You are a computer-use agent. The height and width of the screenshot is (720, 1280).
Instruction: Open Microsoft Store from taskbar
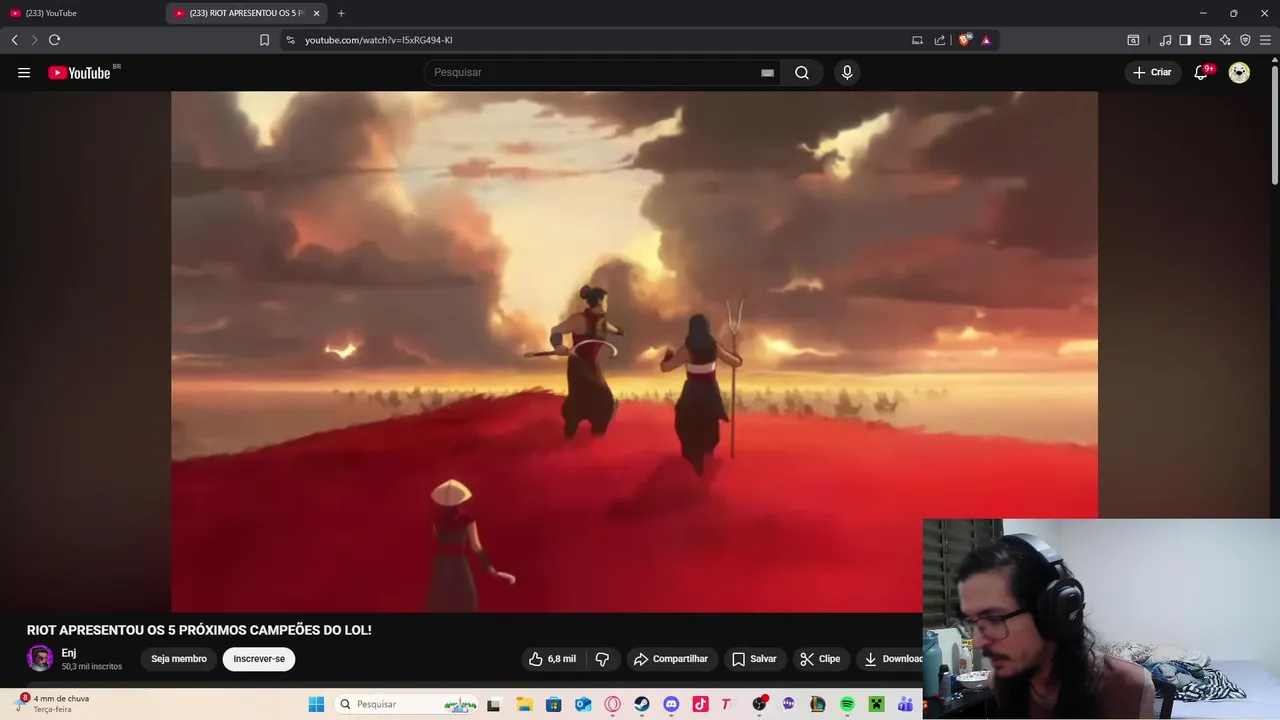[x=553, y=704]
